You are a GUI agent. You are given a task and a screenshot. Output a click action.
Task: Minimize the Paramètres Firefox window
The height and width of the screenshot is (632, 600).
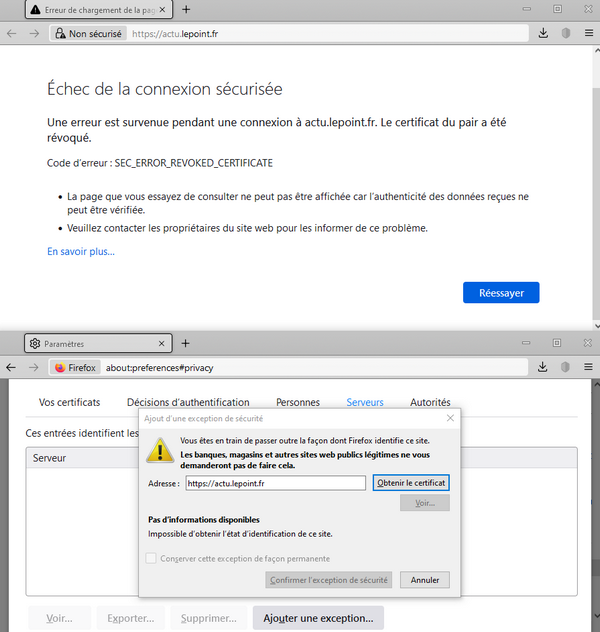coord(526,343)
